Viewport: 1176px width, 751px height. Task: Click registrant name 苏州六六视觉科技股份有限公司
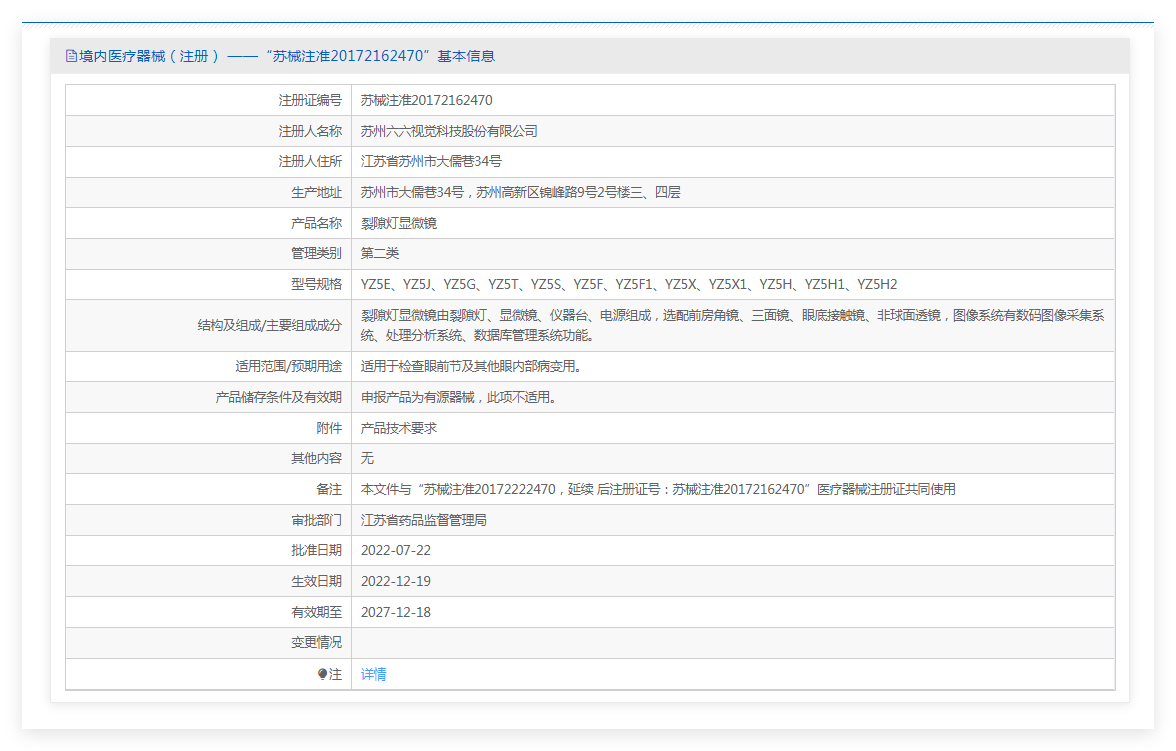449,131
